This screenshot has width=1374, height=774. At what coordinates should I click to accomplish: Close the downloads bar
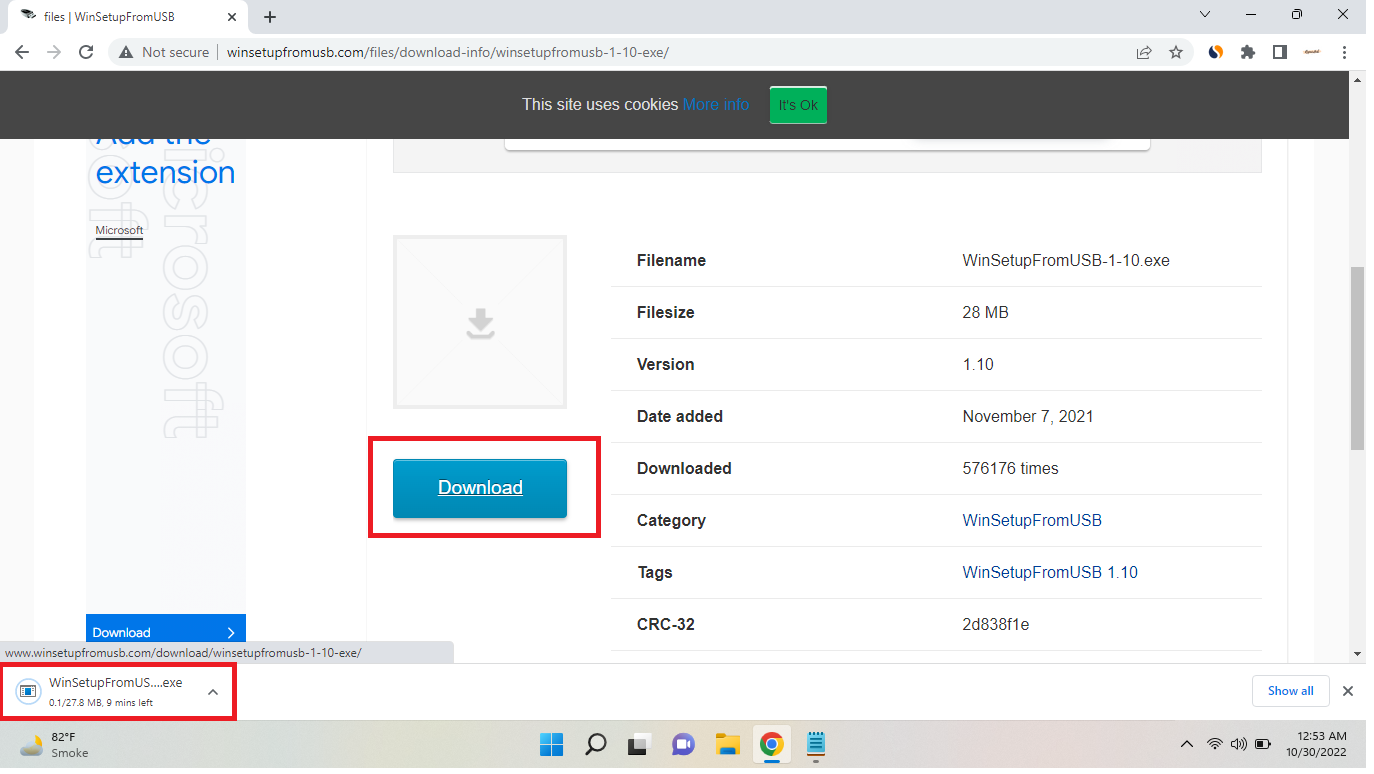(1348, 691)
